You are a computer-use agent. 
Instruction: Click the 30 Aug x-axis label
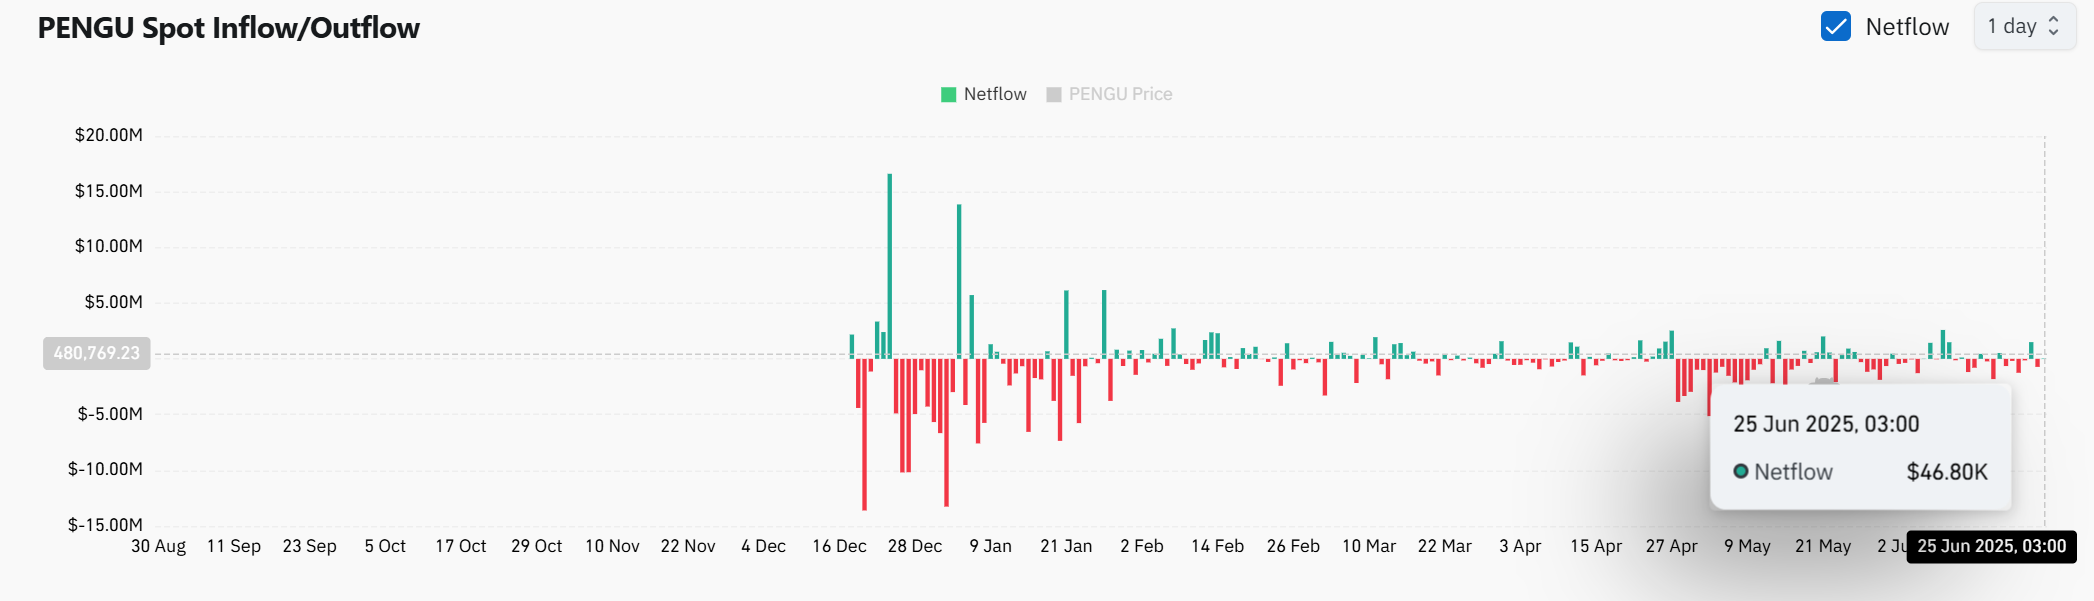pos(158,547)
